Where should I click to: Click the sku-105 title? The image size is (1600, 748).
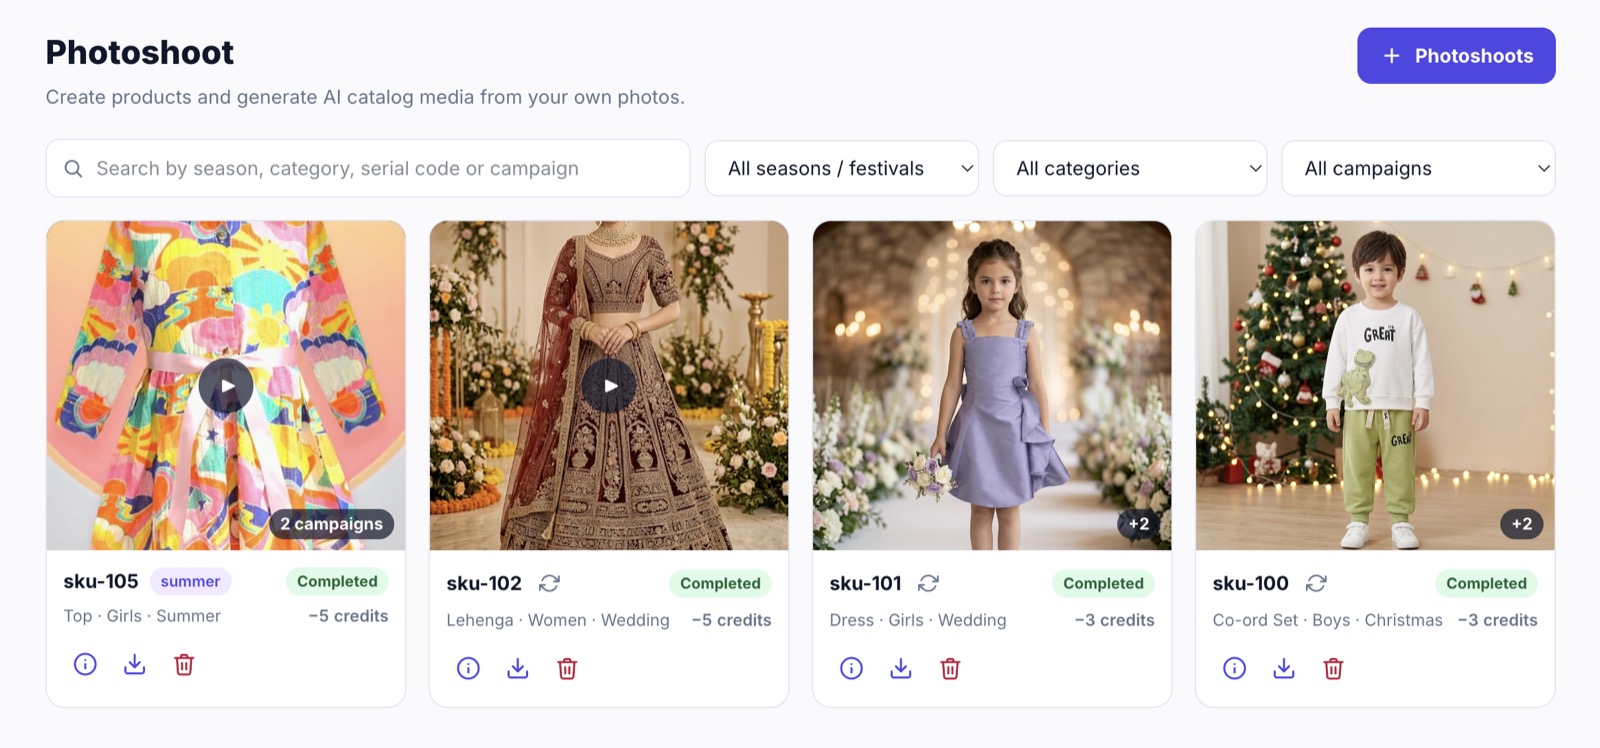pyautogui.click(x=101, y=581)
